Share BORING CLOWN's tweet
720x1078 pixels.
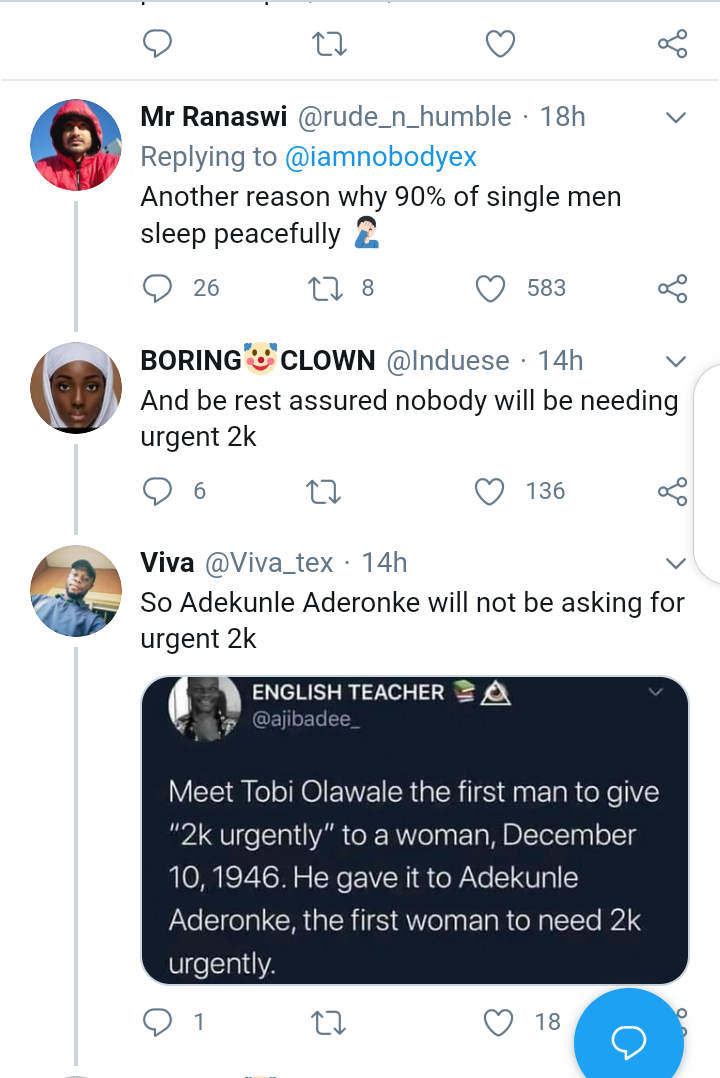673,492
